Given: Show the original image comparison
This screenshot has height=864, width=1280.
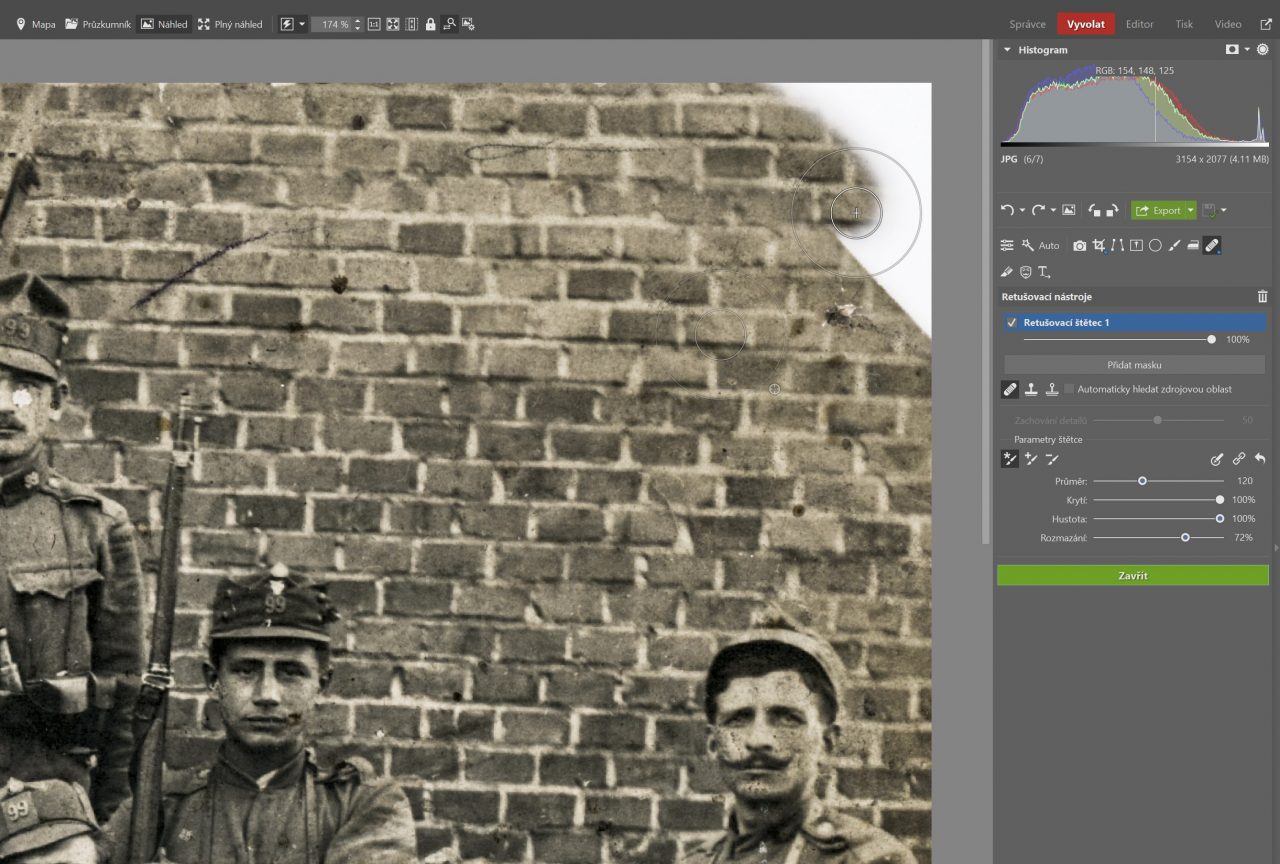Looking at the screenshot, I should (x=1068, y=210).
